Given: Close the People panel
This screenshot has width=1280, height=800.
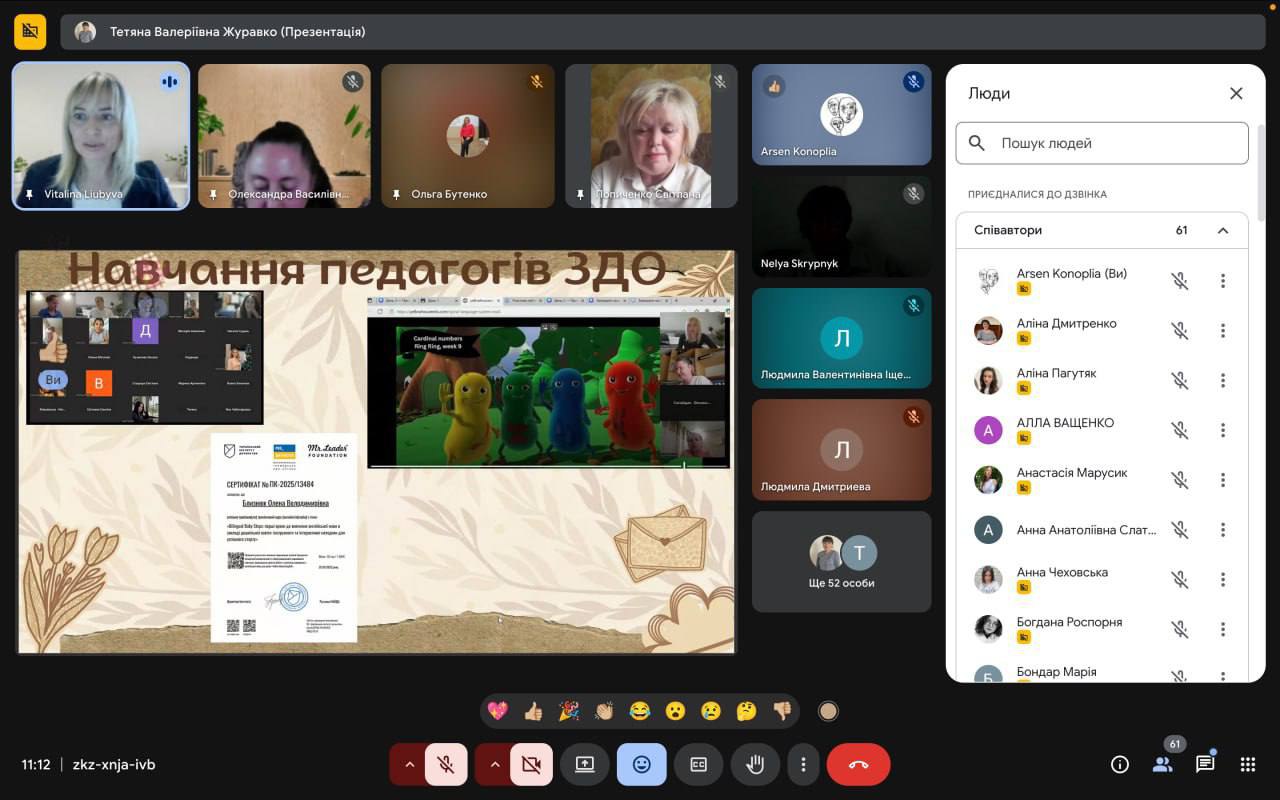Looking at the screenshot, I should point(1236,93).
